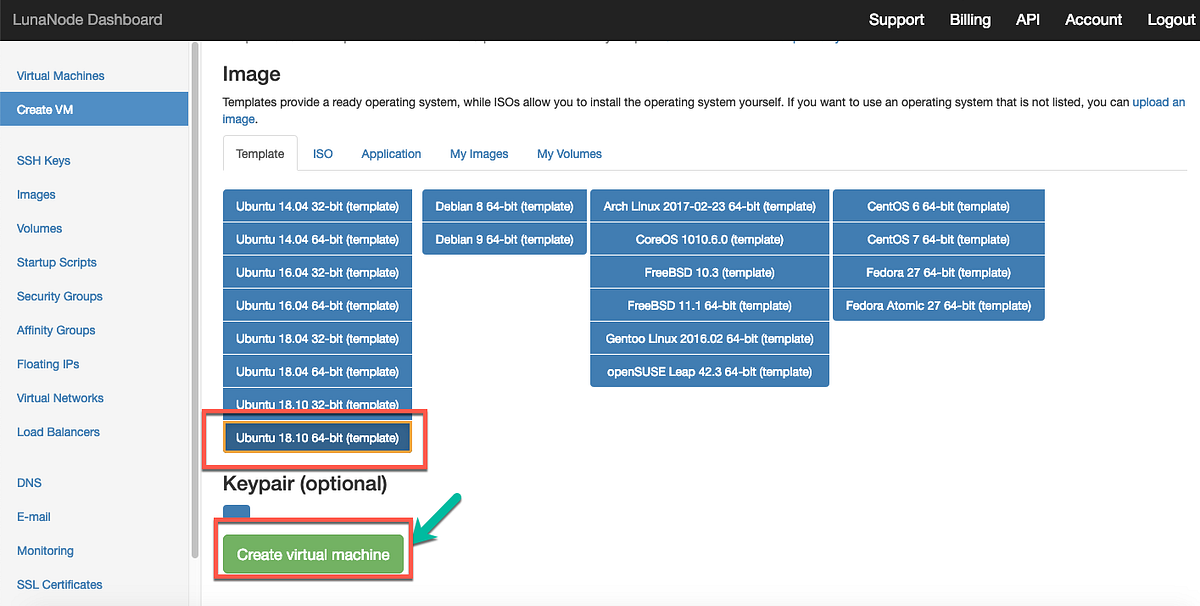The width and height of the screenshot is (1200, 606).
Task: Open SSH Keys sidebar item
Action: (44, 161)
